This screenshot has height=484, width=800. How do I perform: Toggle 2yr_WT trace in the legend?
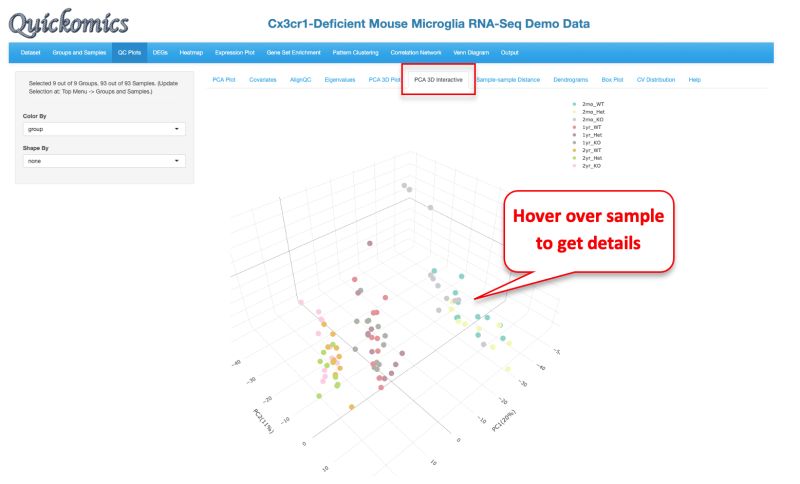point(588,150)
